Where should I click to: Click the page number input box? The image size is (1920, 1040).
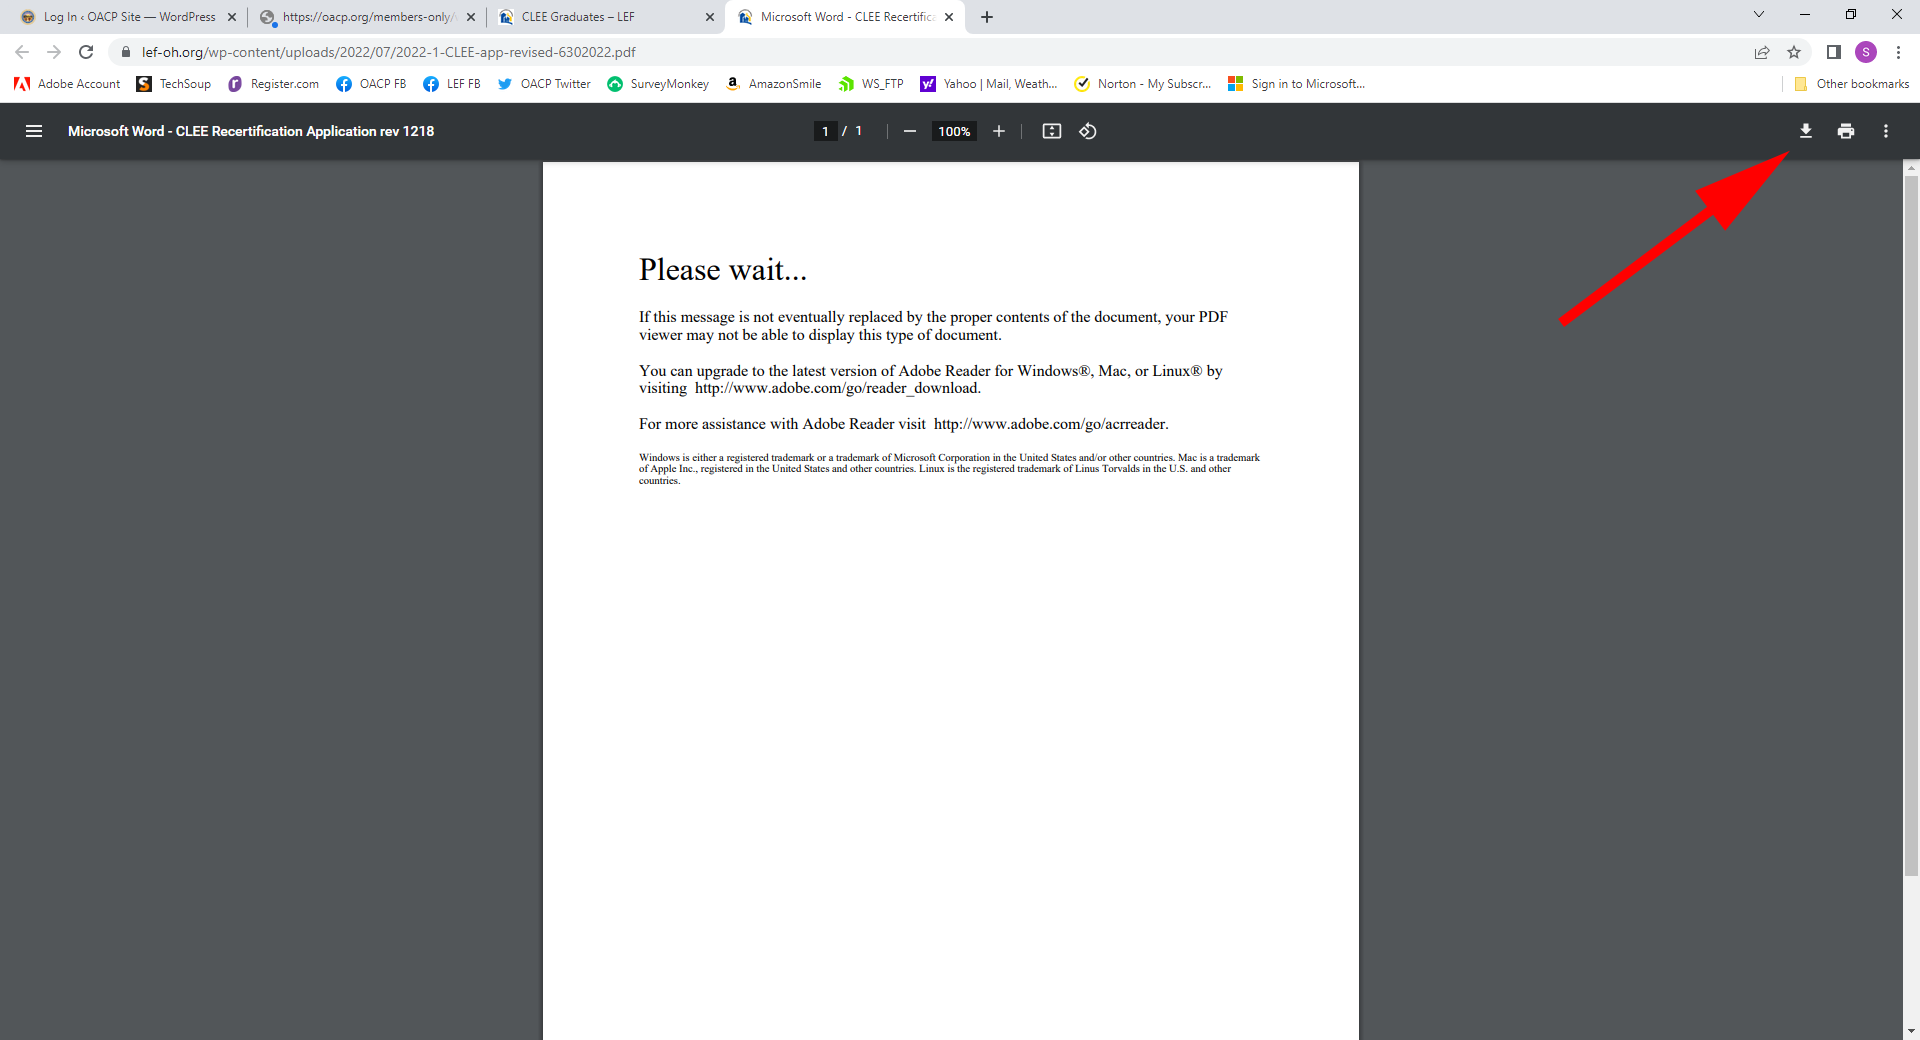pos(825,131)
